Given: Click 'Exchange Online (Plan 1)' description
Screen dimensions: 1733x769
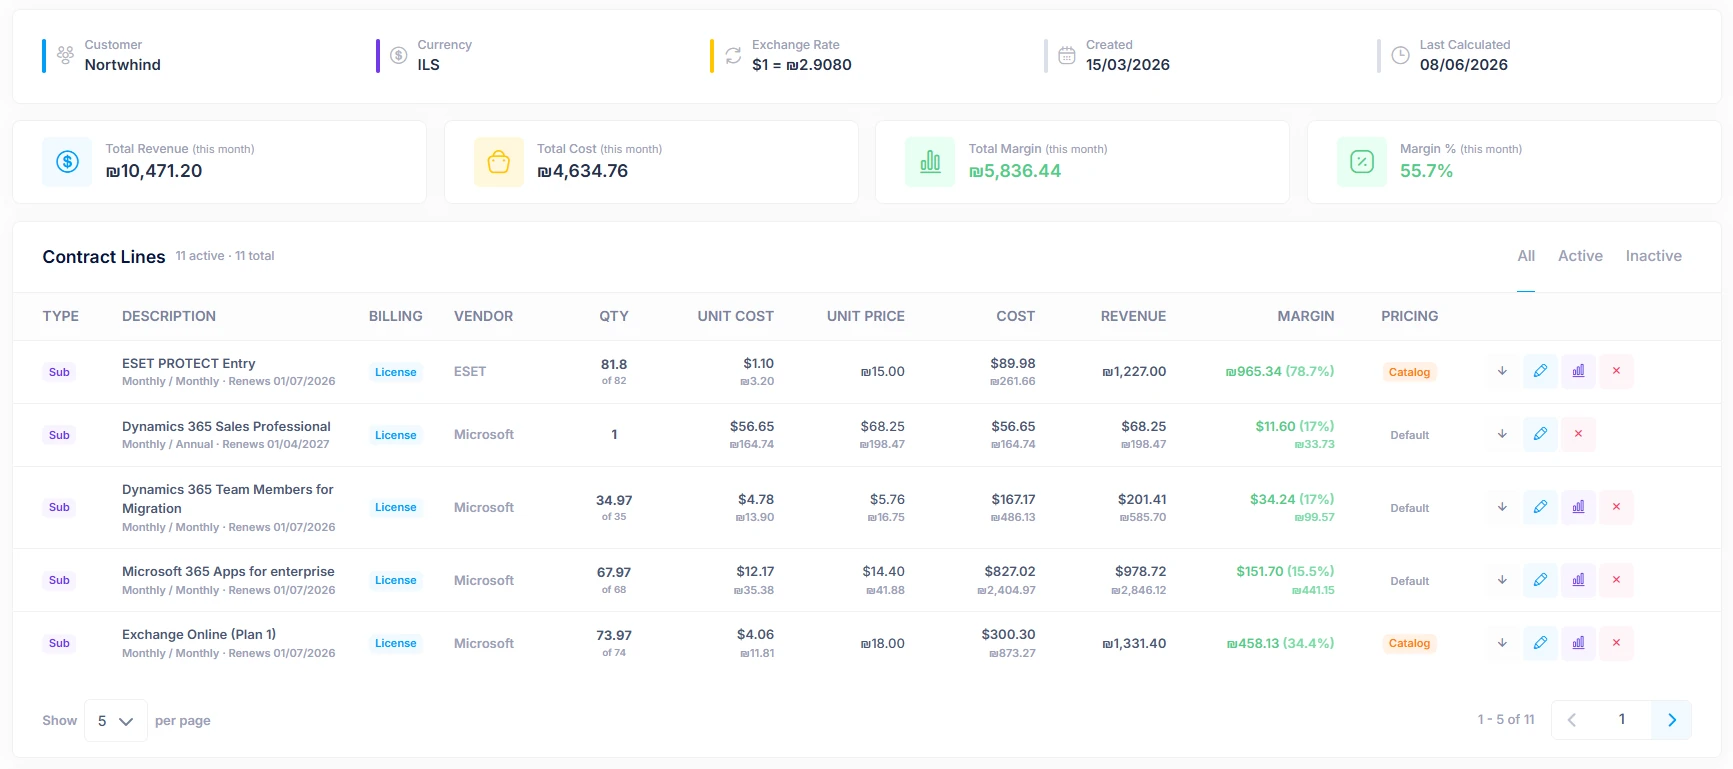Looking at the screenshot, I should tap(199, 635).
